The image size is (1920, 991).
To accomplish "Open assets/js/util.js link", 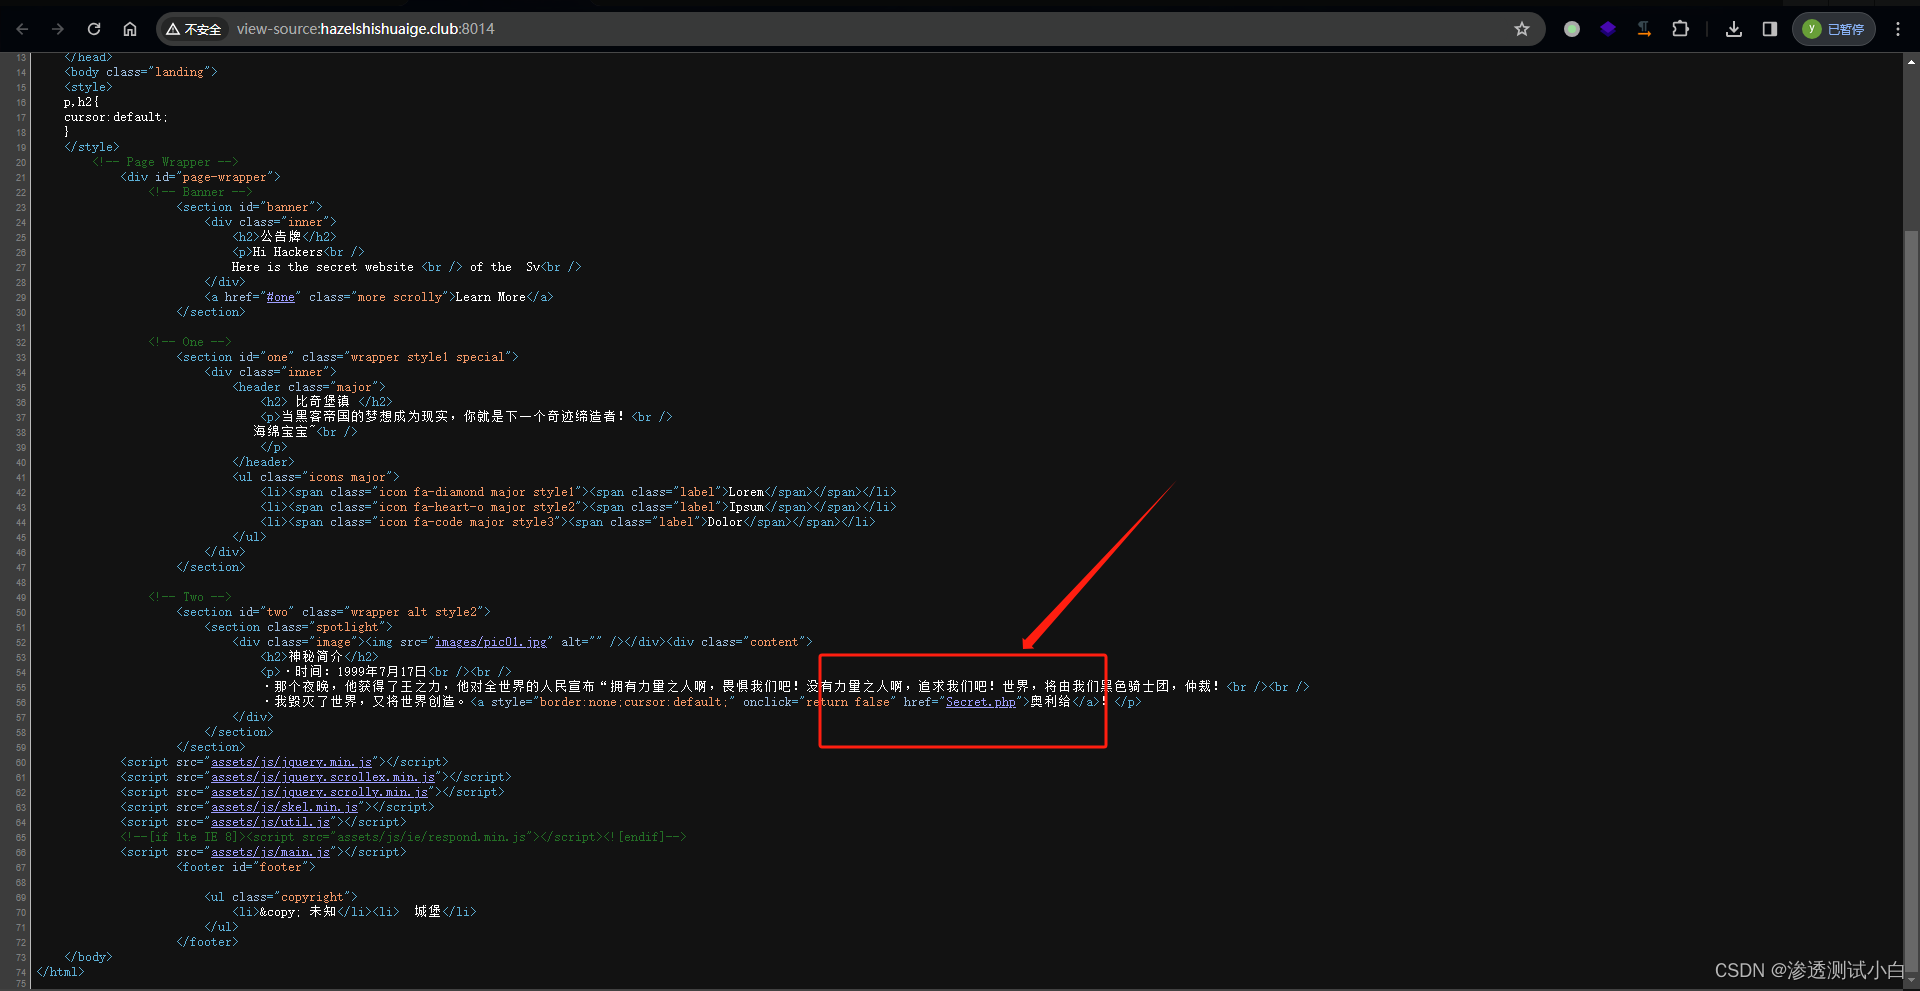I will (271, 822).
